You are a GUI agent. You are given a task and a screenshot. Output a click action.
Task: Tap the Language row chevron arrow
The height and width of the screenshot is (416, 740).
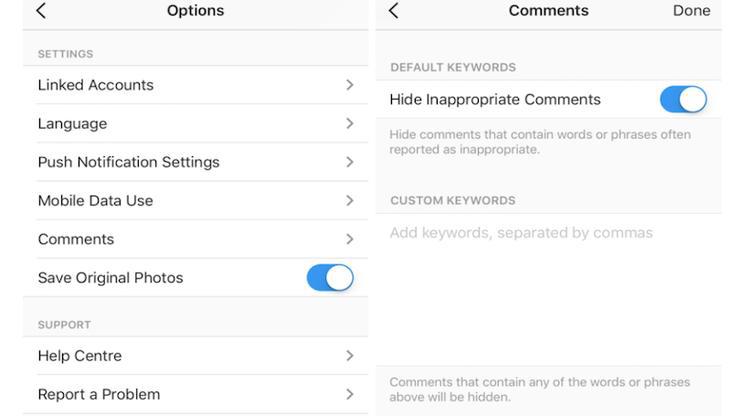pyautogui.click(x=349, y=124)
